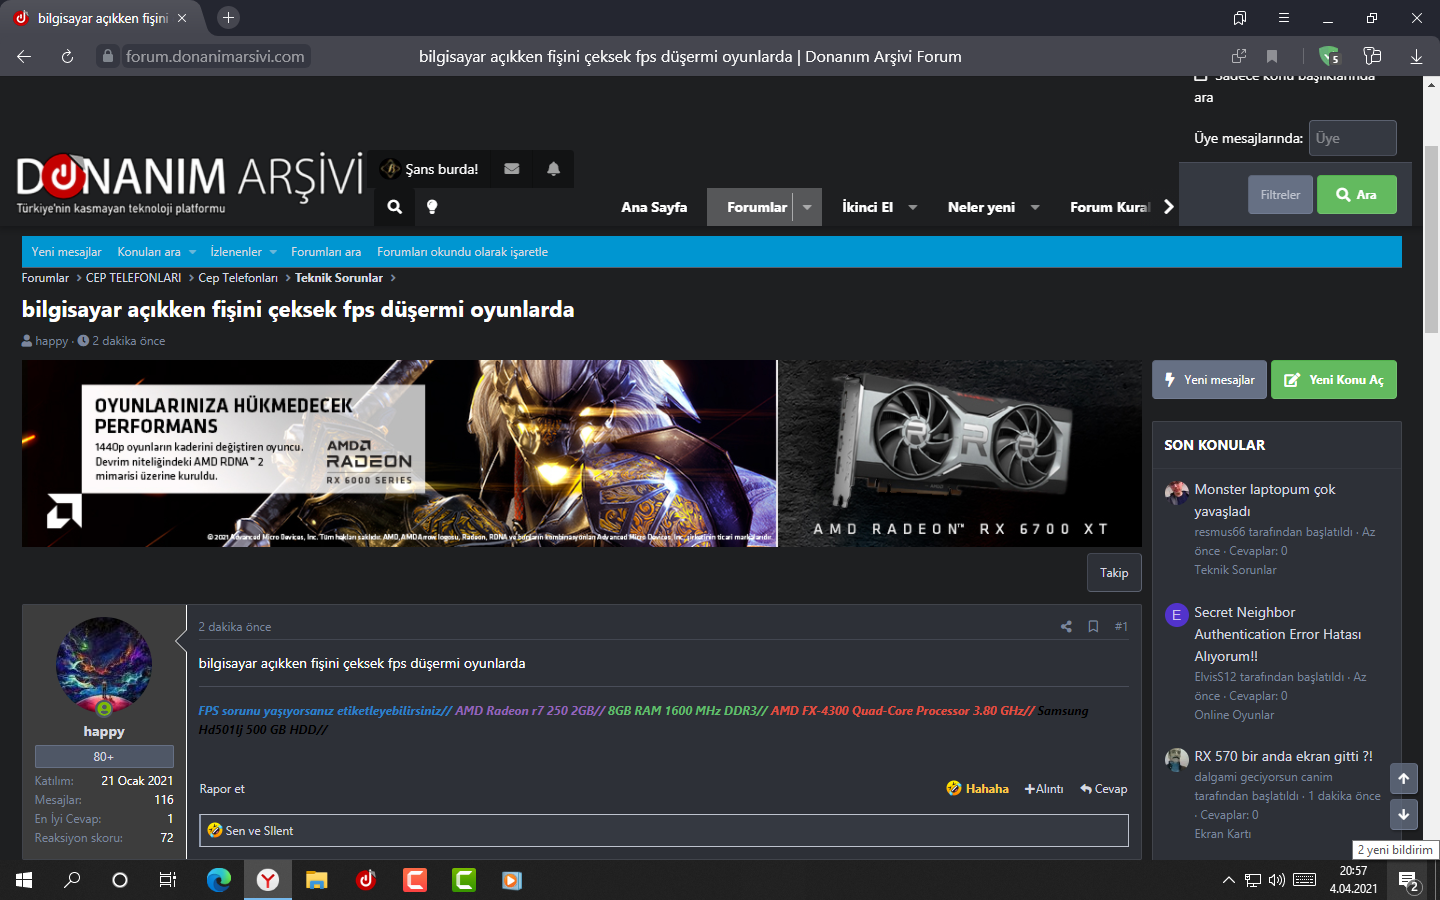Click the floating scroll-to-bottom arrow button
This screenshot has height=900, width=1440.
pyautogui.click(x=1404, y=814)
